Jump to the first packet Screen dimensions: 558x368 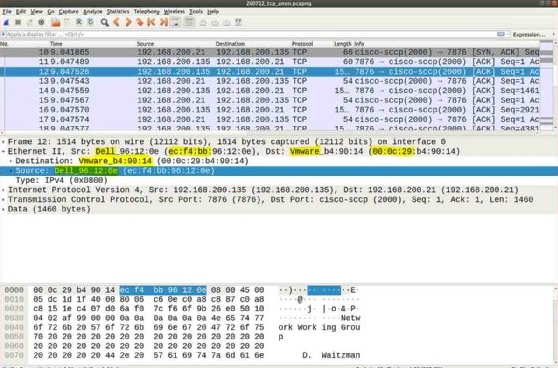click(152, 22)
